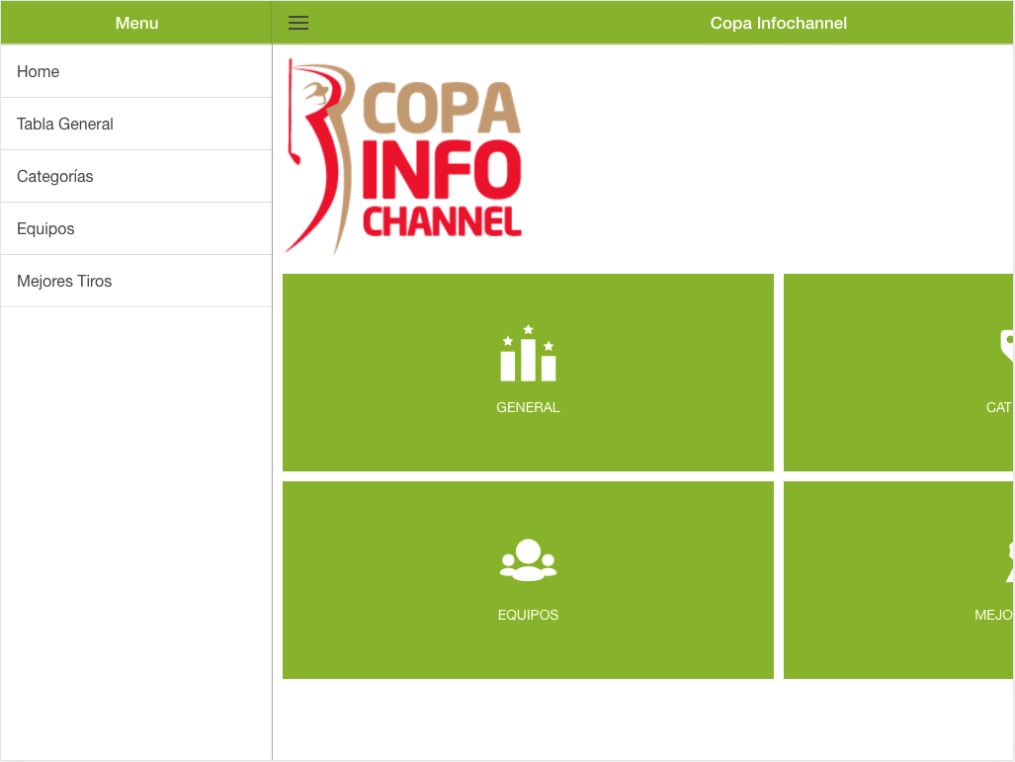Select Equipos in the side menu

136,229
